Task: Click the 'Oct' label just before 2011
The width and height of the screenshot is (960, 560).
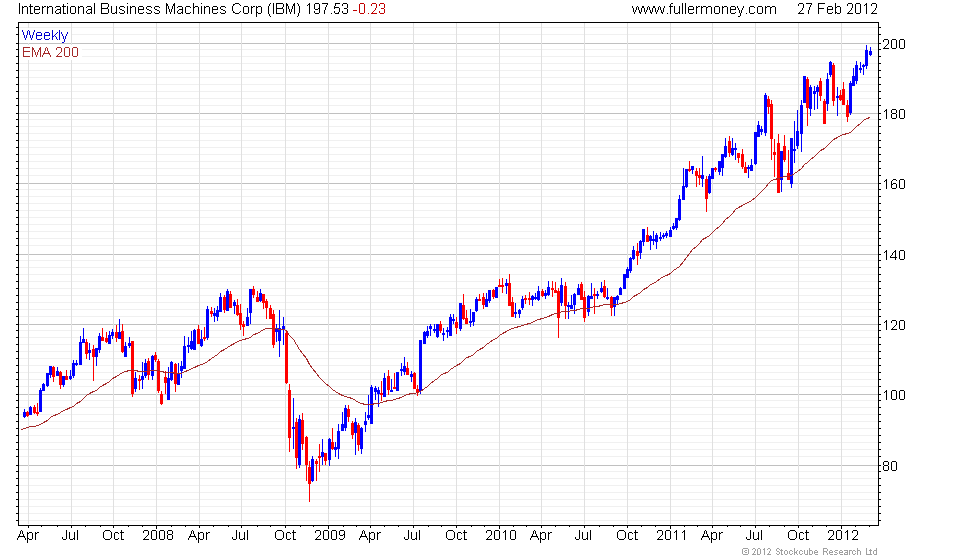Action: pyautogui.click(x=627, y=536)
